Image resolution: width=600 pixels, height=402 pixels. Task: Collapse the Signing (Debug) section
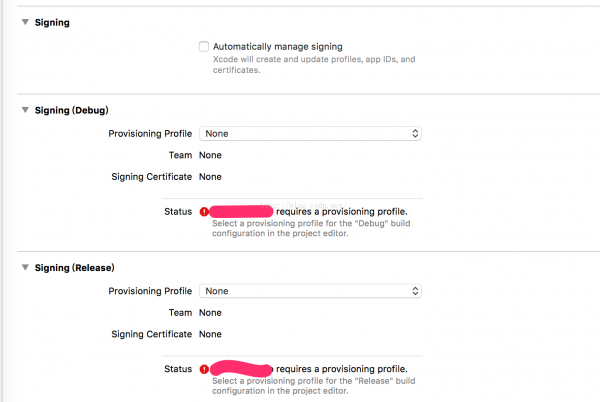tap(25, 110)
